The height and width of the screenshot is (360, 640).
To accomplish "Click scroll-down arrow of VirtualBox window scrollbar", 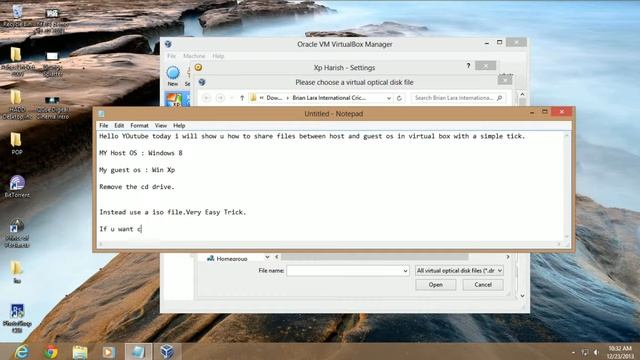I will pos(522,296).
